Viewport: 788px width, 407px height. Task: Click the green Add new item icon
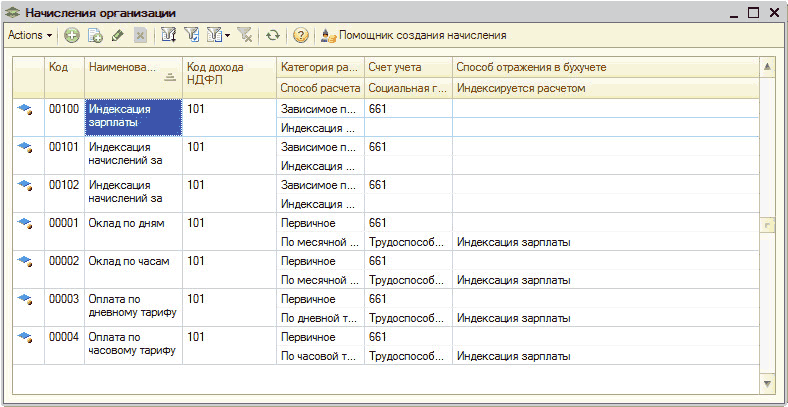click(x=72, y=35)
